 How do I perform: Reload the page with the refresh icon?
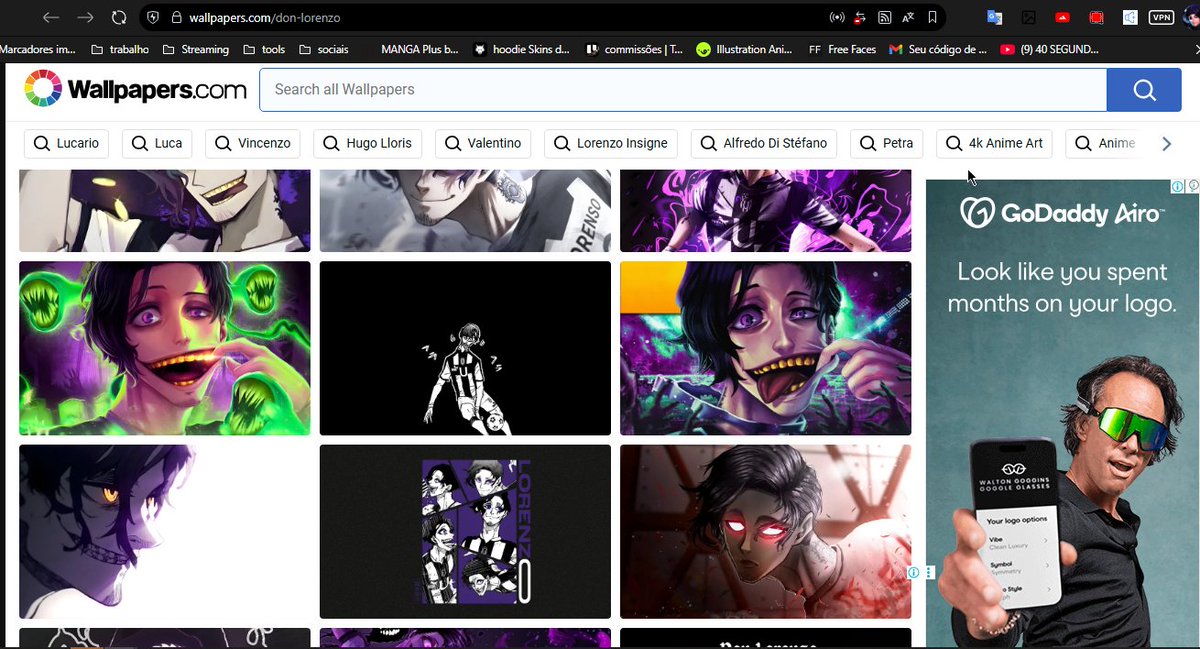(x=119, y=17)
